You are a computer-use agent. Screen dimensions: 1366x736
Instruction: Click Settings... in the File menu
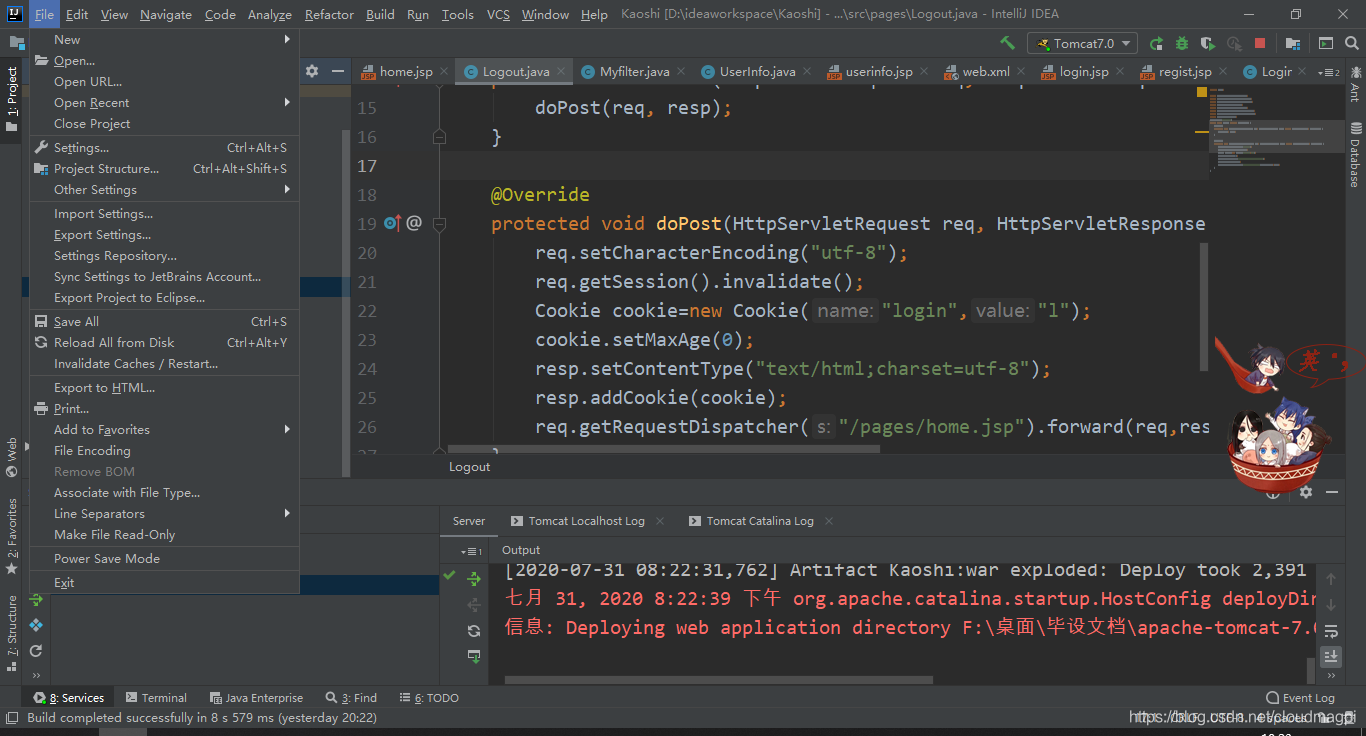point(165,147)
